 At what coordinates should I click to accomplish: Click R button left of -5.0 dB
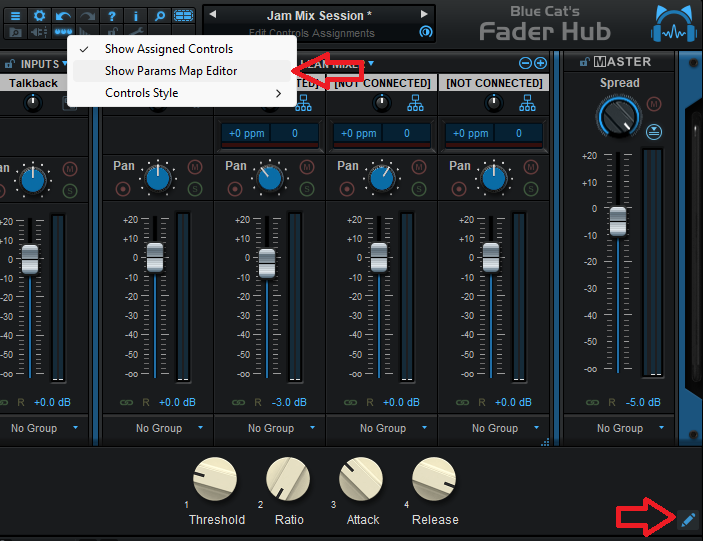click(x=612, y=403)
